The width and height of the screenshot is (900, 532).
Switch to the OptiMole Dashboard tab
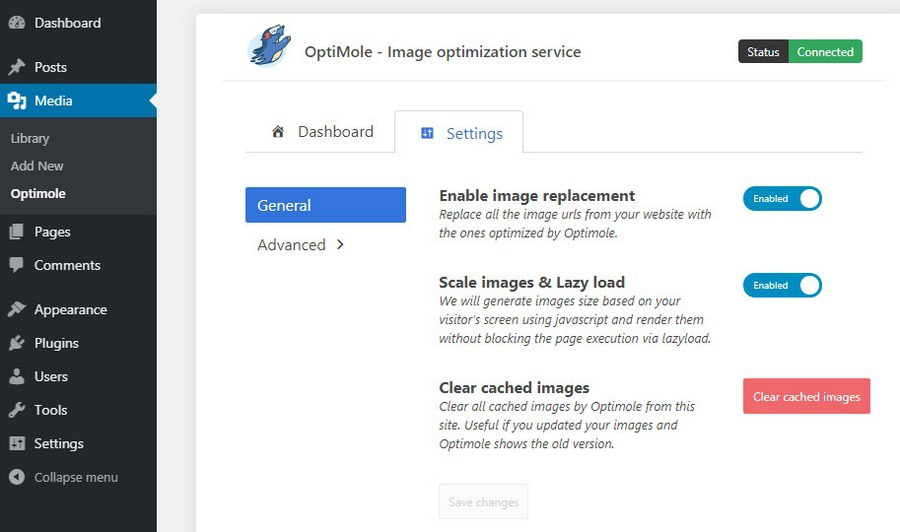coord(322,132)
